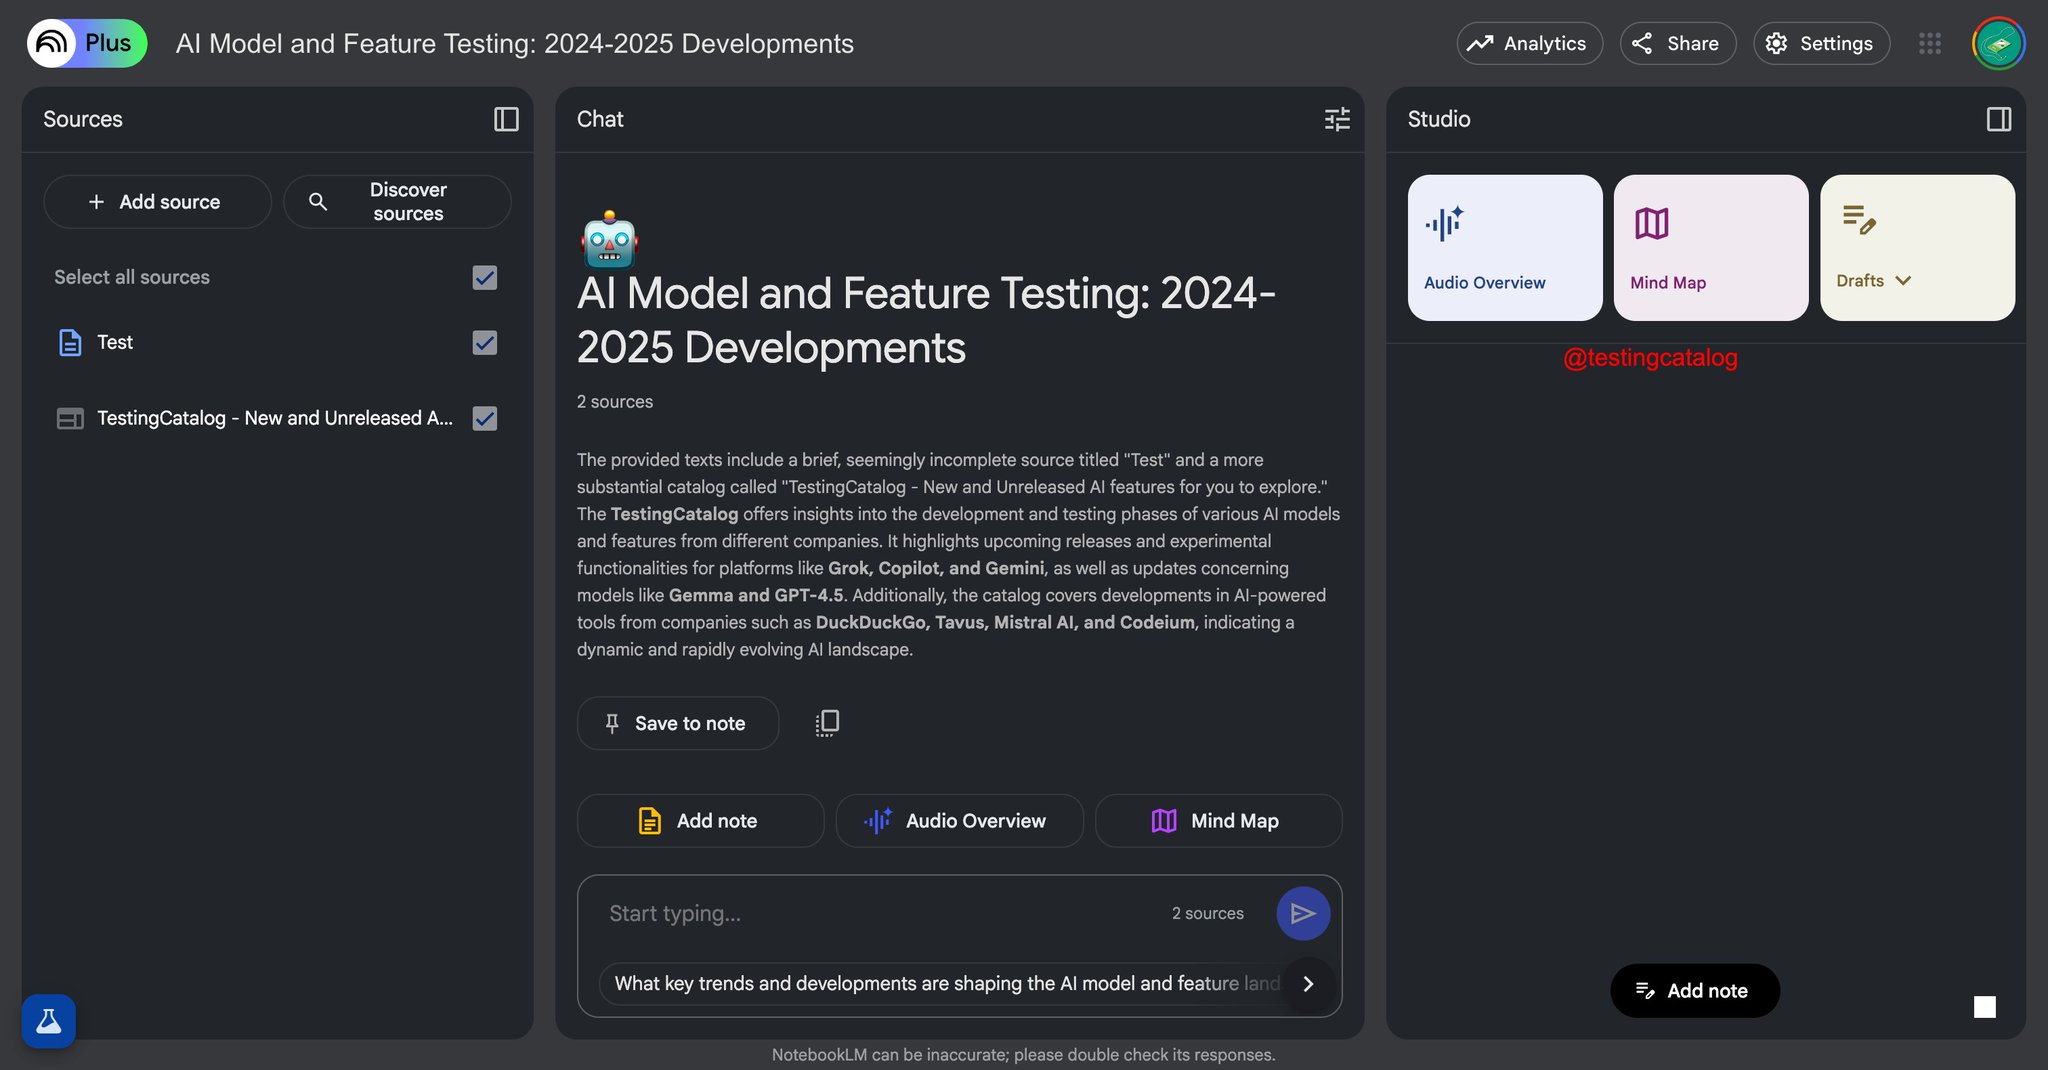Viewport: 2048px width, 1070px height.
Task: Add a new source
Action: click(x=157, y=202)
